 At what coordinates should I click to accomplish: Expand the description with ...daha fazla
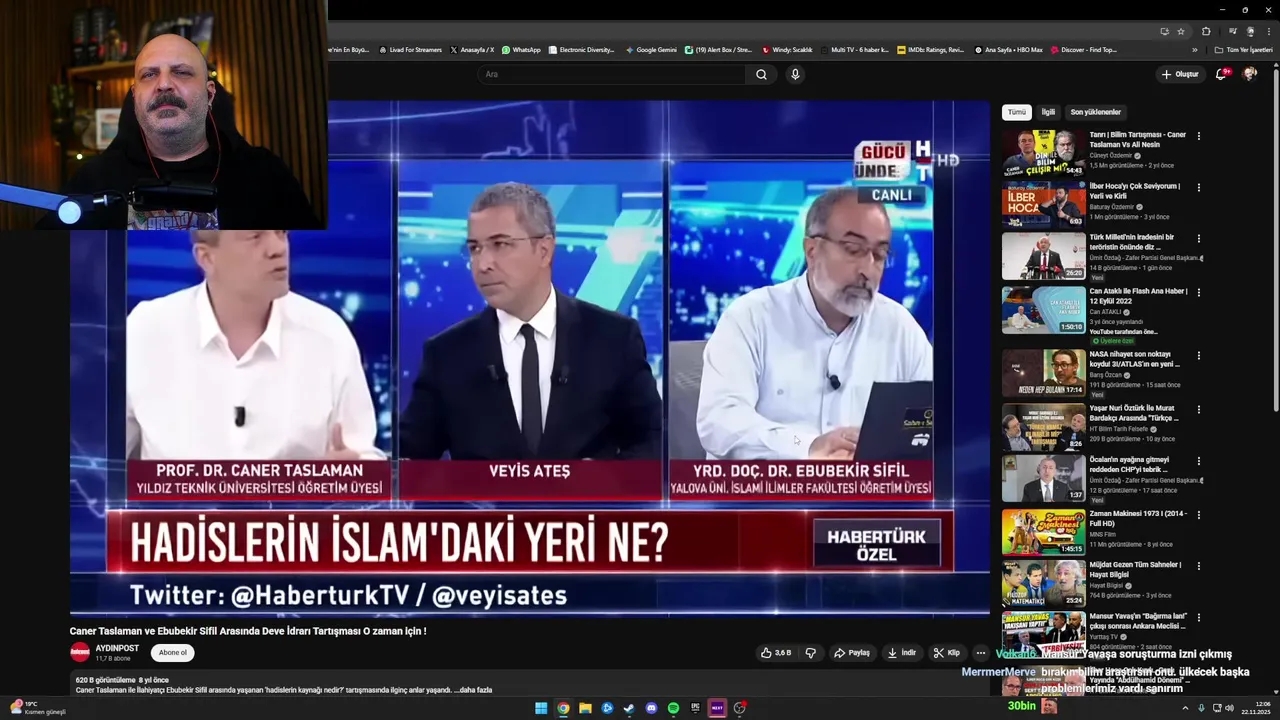click(473, 690)
